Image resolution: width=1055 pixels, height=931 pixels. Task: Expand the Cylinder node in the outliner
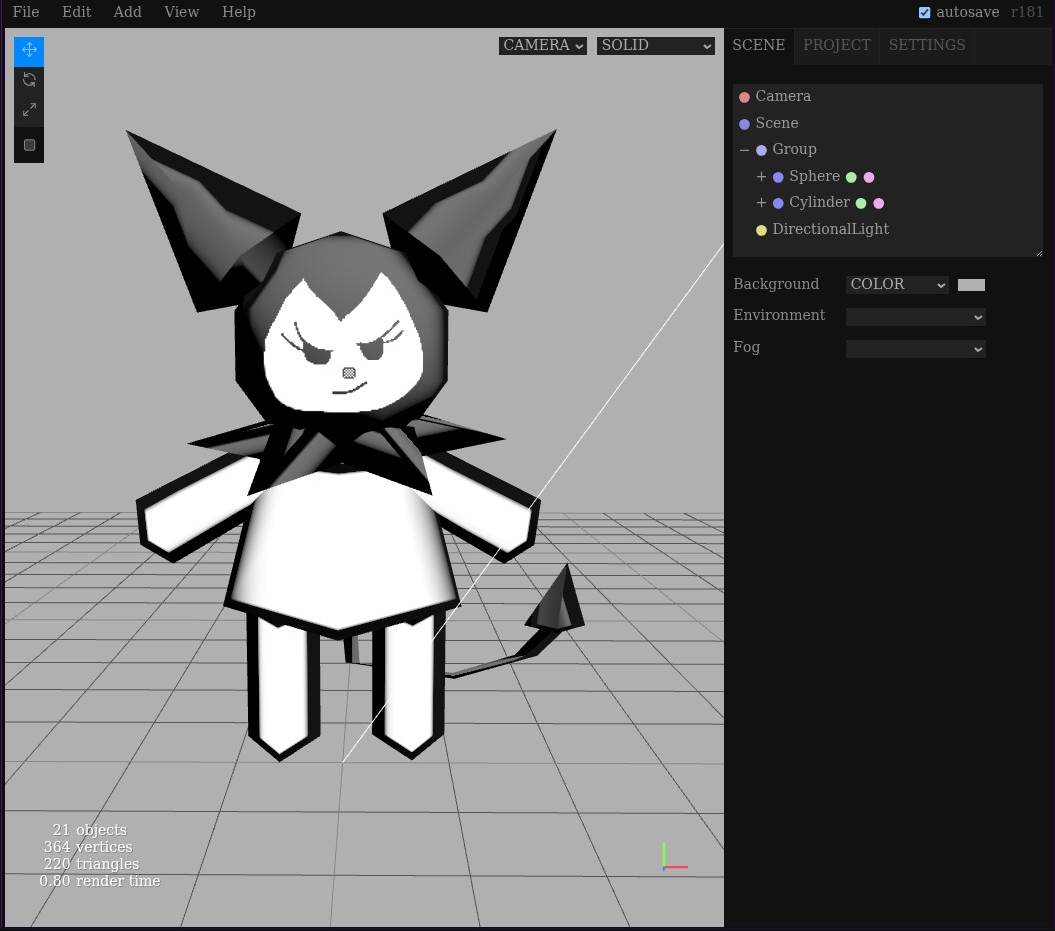point(761,203)
